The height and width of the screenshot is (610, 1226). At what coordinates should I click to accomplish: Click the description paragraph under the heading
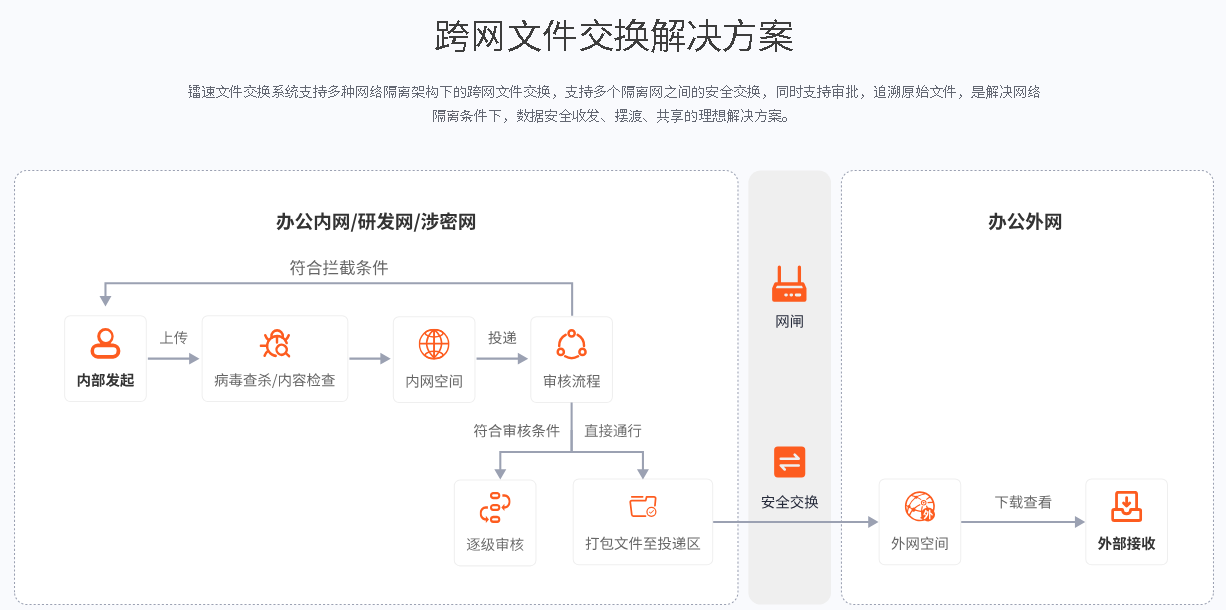coord(612,103)
